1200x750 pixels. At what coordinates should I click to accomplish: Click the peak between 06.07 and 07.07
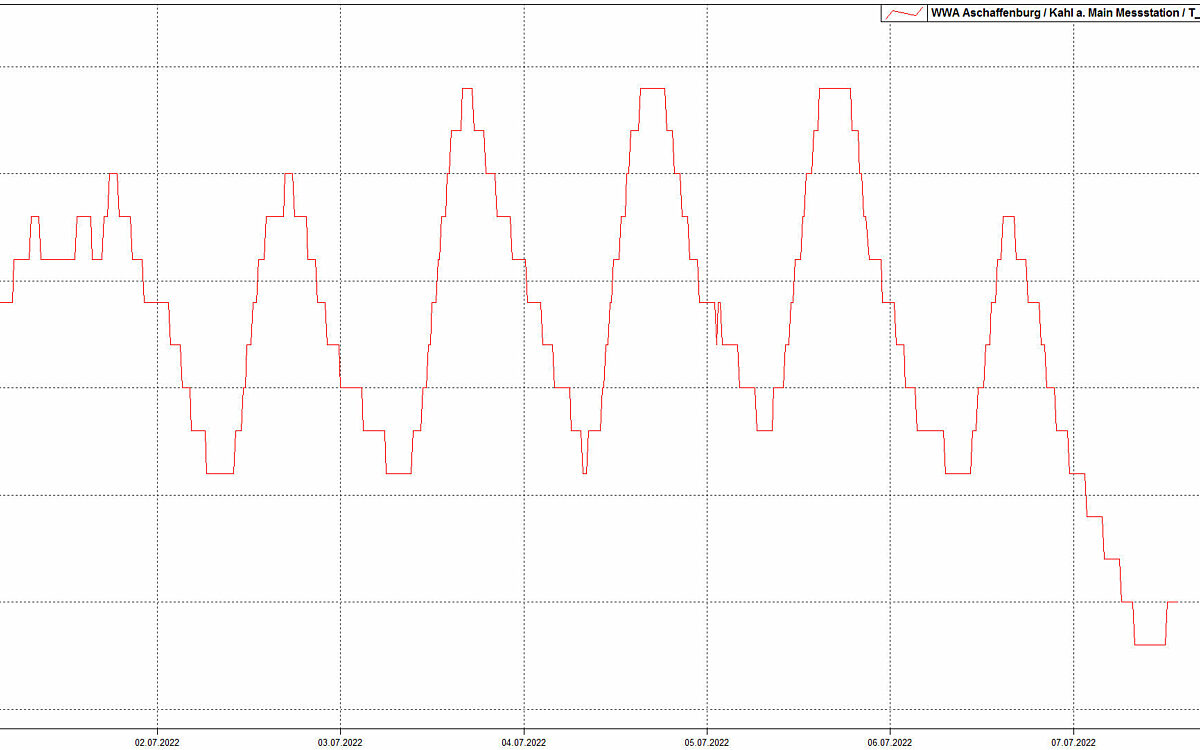1009,217
